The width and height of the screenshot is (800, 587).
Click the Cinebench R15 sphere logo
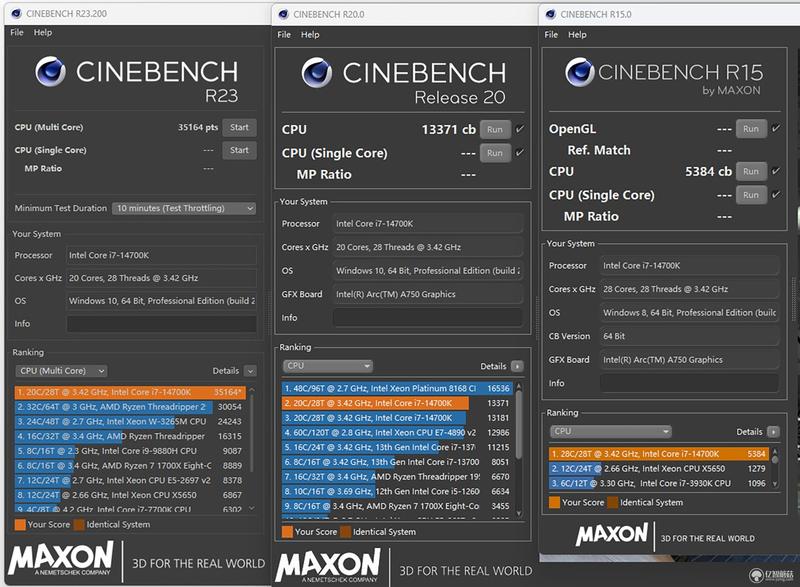[580, 72]
